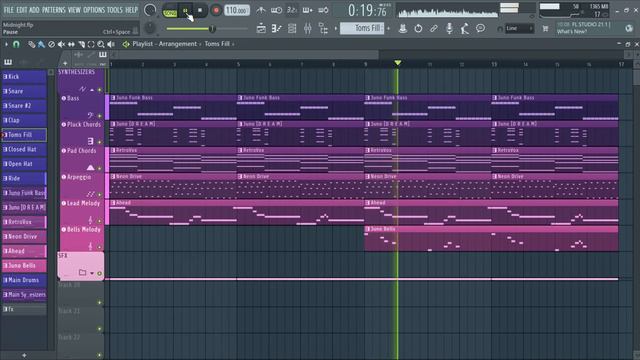This screenshot has width=640, height=360.
Task: Click the master pitch knob
Action: point(151,28)
